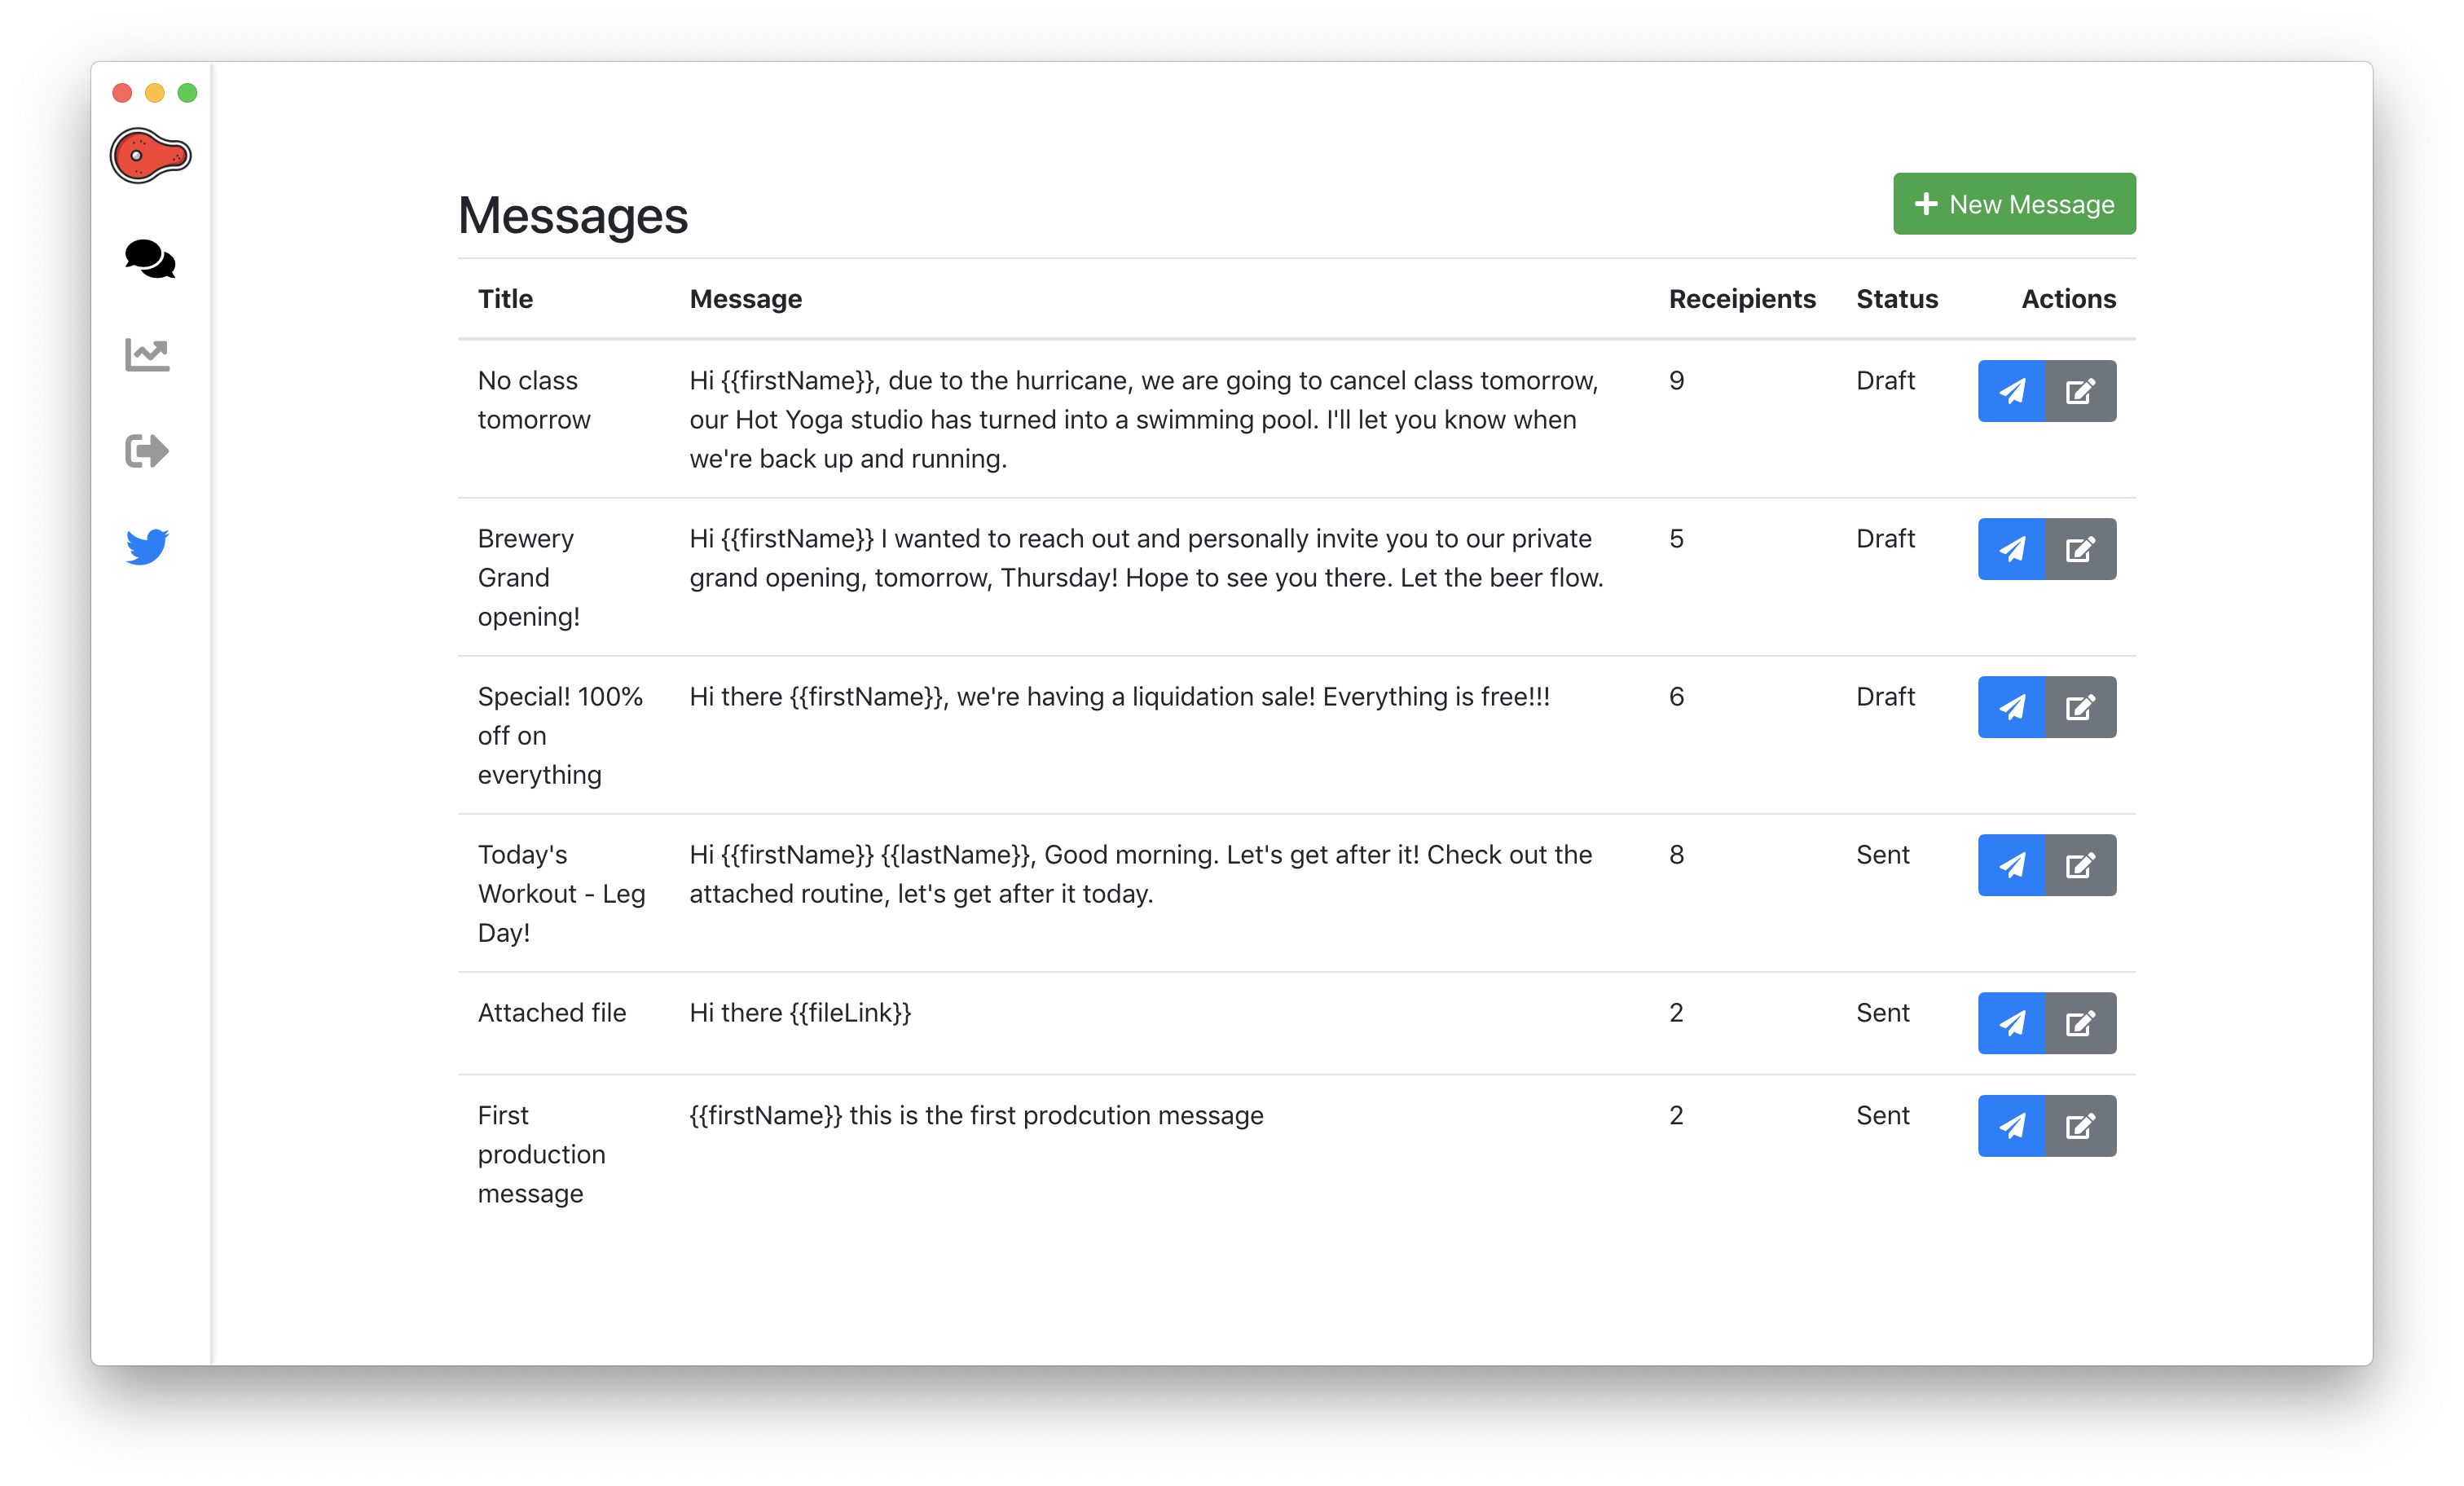
Task: Edit the 'No class tomorrow' message
Action: coord(2080,391)
